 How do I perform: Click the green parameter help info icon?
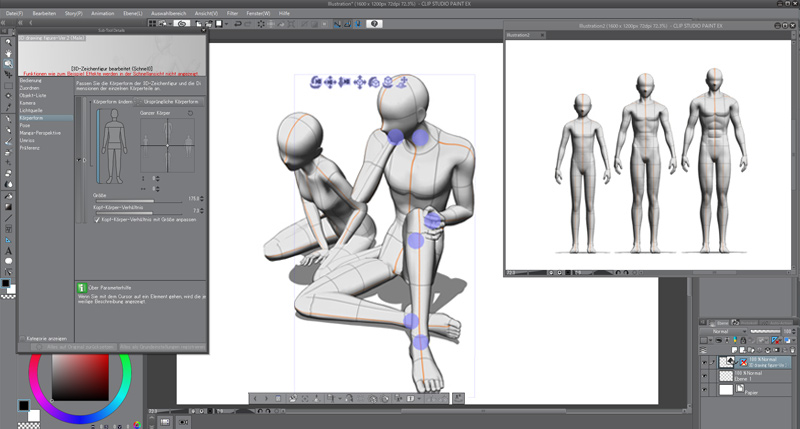click(x=82, y=289)
